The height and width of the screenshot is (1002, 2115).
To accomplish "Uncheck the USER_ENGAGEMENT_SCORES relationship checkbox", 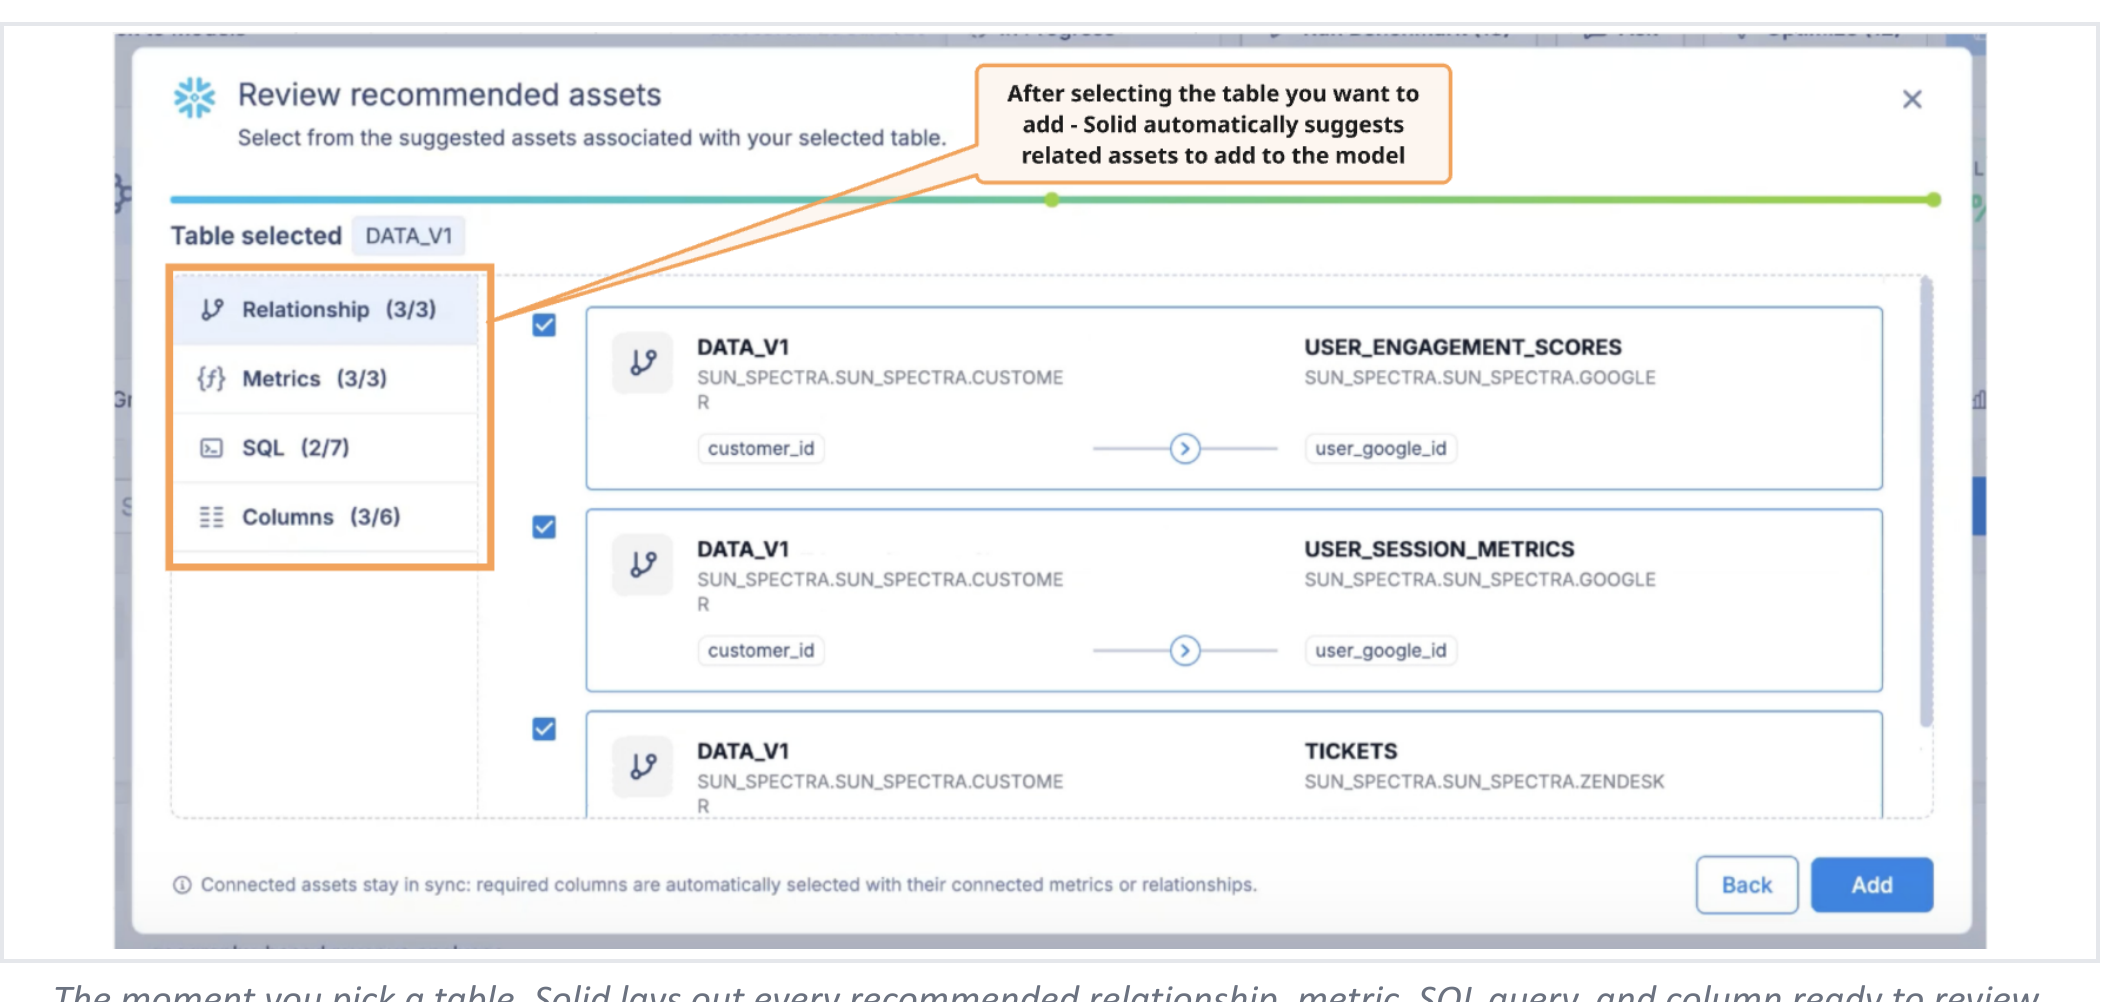I will tap(544, 325).
